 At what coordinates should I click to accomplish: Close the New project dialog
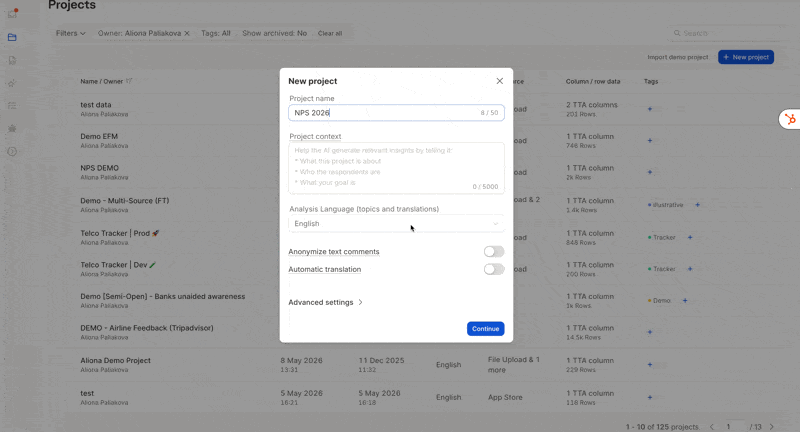(x=499, y=81)
